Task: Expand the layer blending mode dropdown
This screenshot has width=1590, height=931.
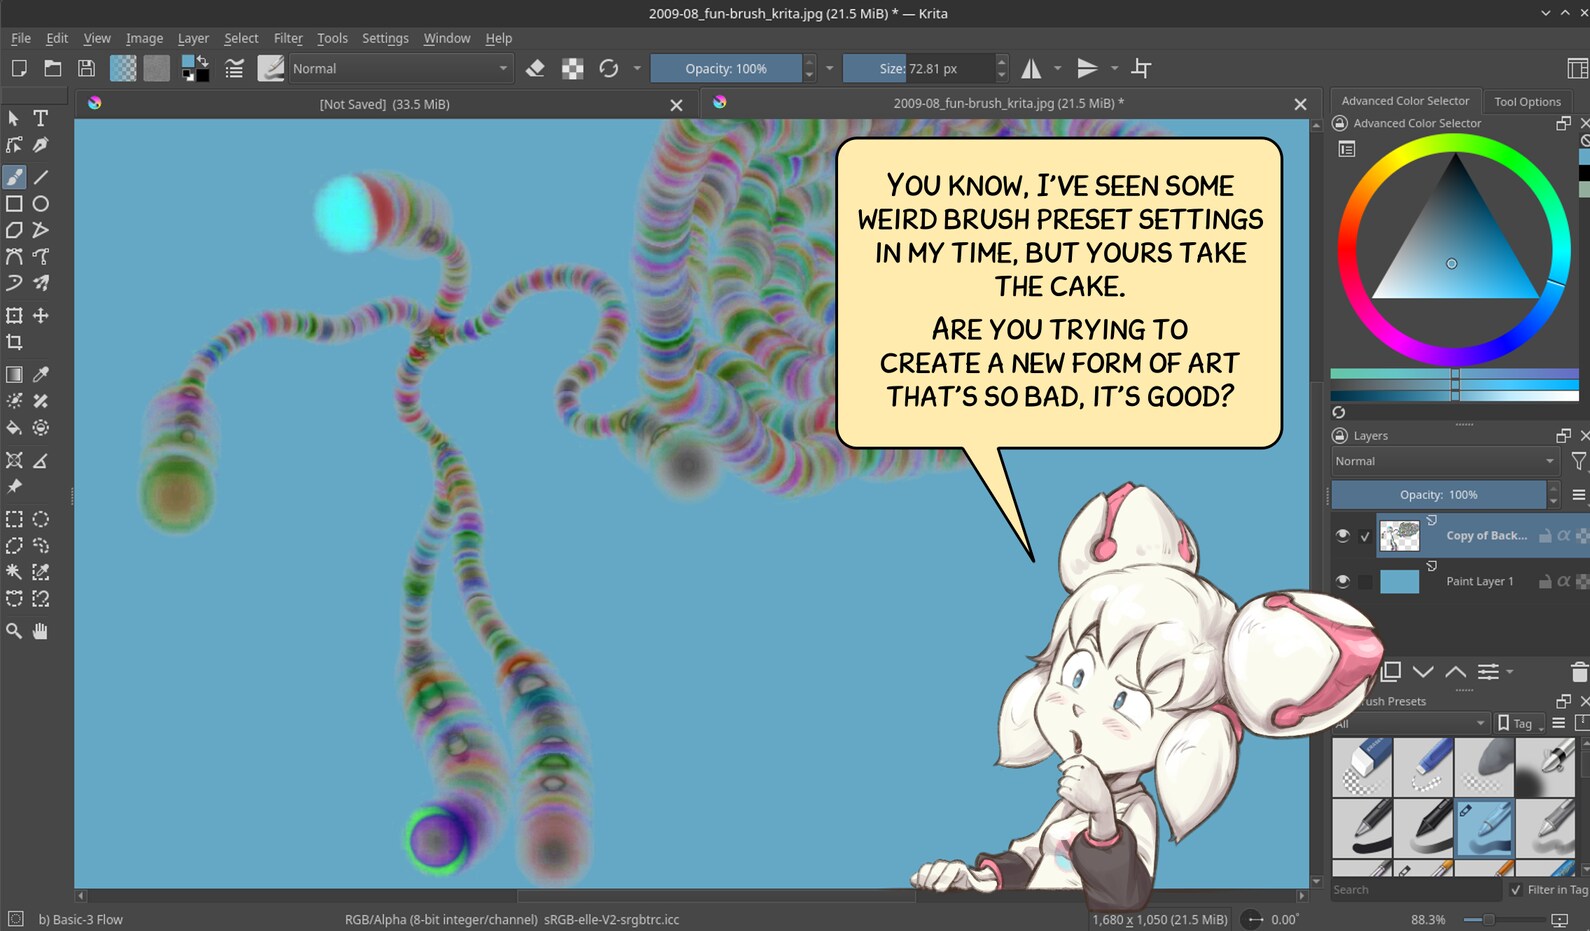Action: (1444, 461)
